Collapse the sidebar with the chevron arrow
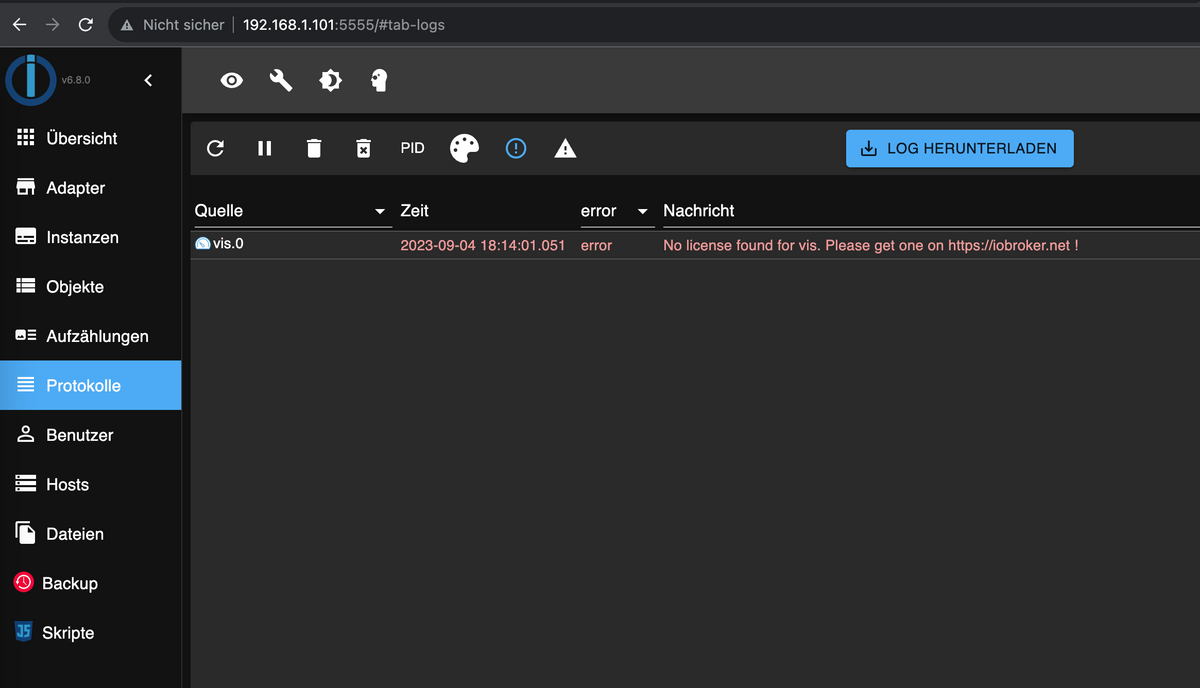Image resolution: width=1200 pixels, height=688 pixels. pos(148,80)
